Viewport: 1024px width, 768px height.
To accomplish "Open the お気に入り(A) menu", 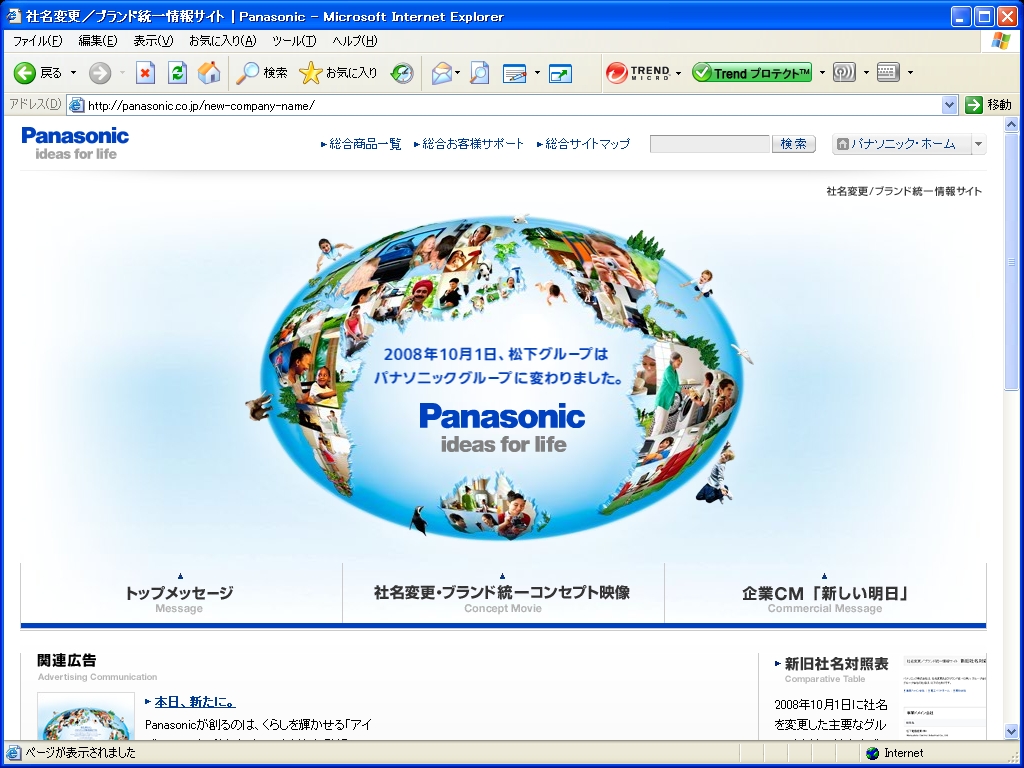I will (222, 41).
